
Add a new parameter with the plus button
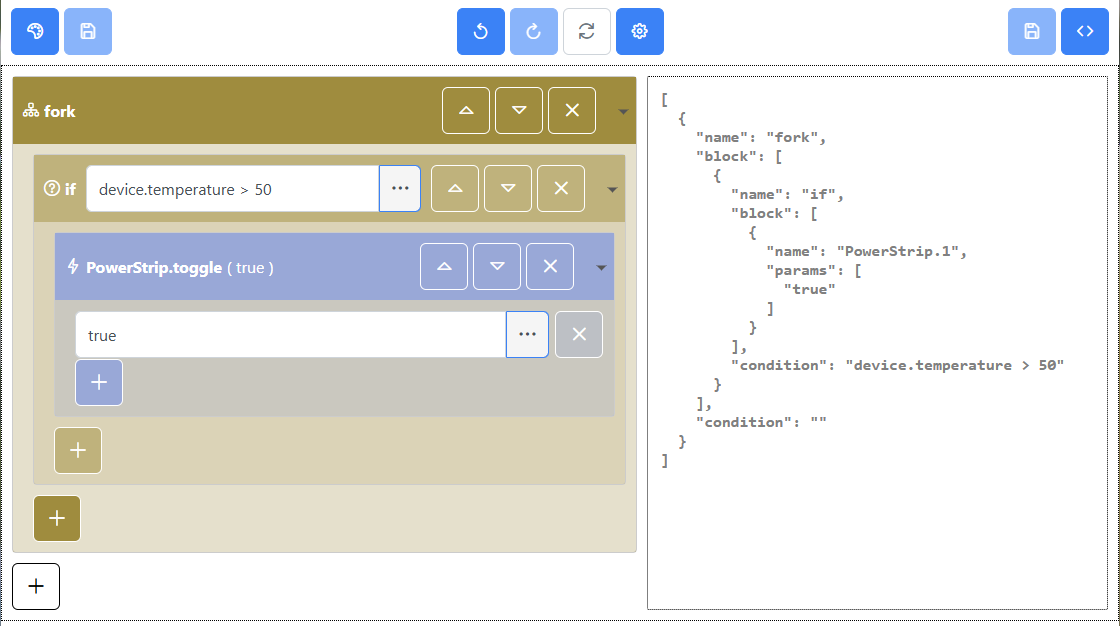98,382
